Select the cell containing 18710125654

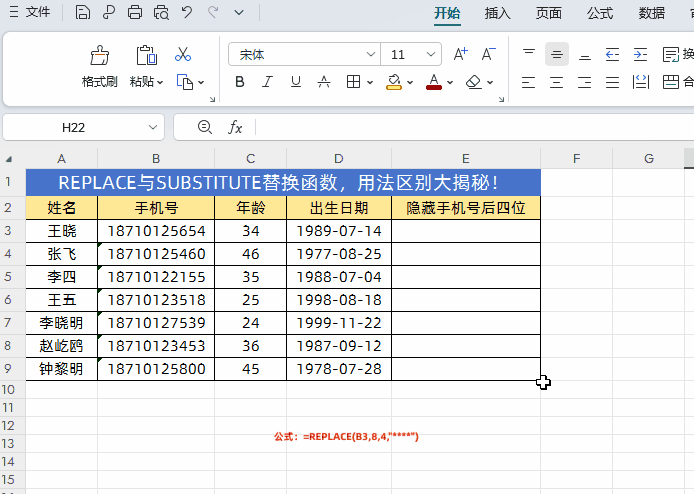tap(156, 231)
